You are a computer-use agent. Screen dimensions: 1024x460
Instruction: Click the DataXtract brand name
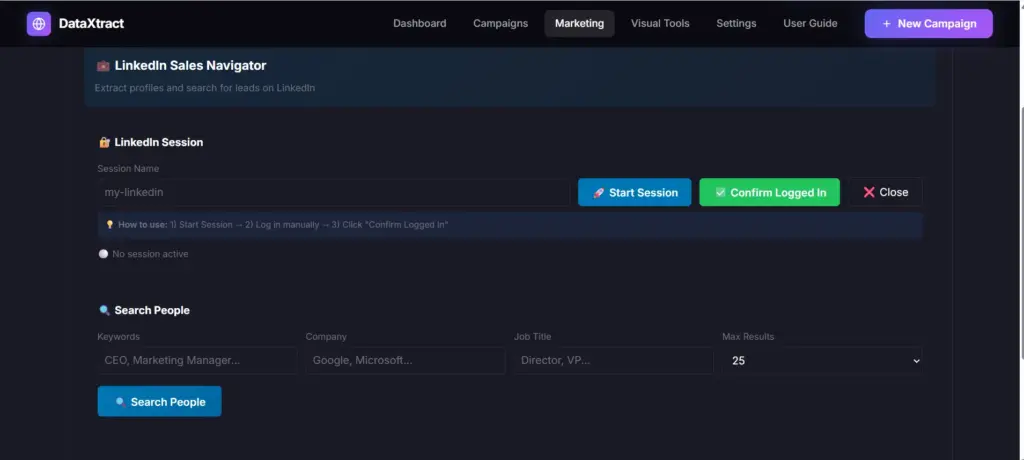[x=91, y=24]
